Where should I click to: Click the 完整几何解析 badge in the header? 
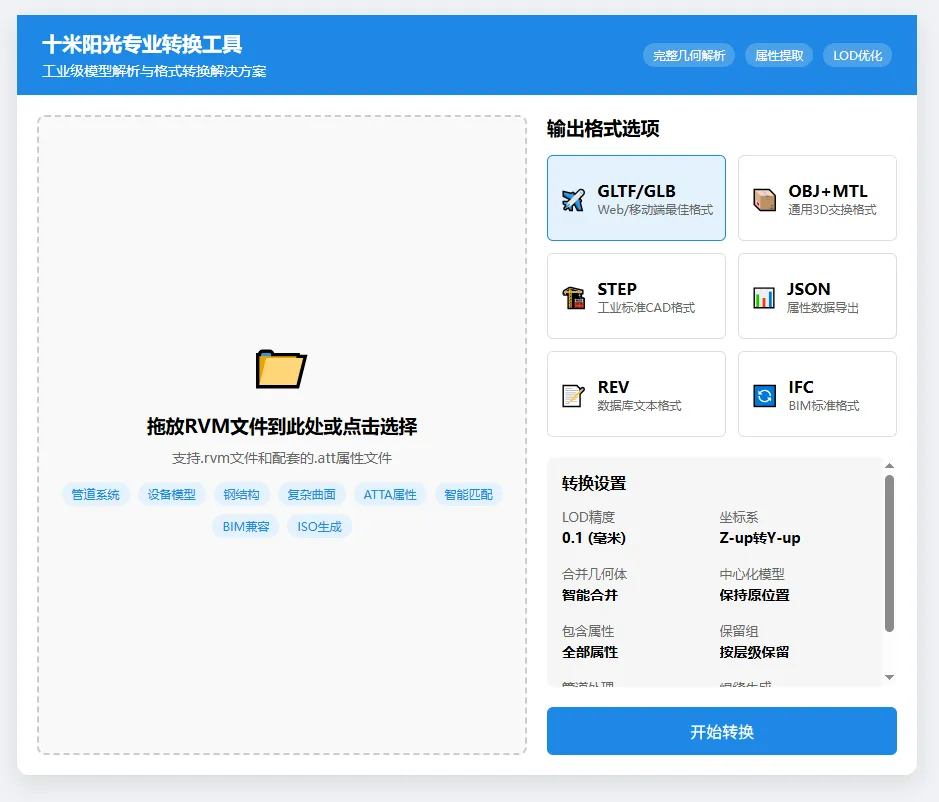[x=688, y=55]
